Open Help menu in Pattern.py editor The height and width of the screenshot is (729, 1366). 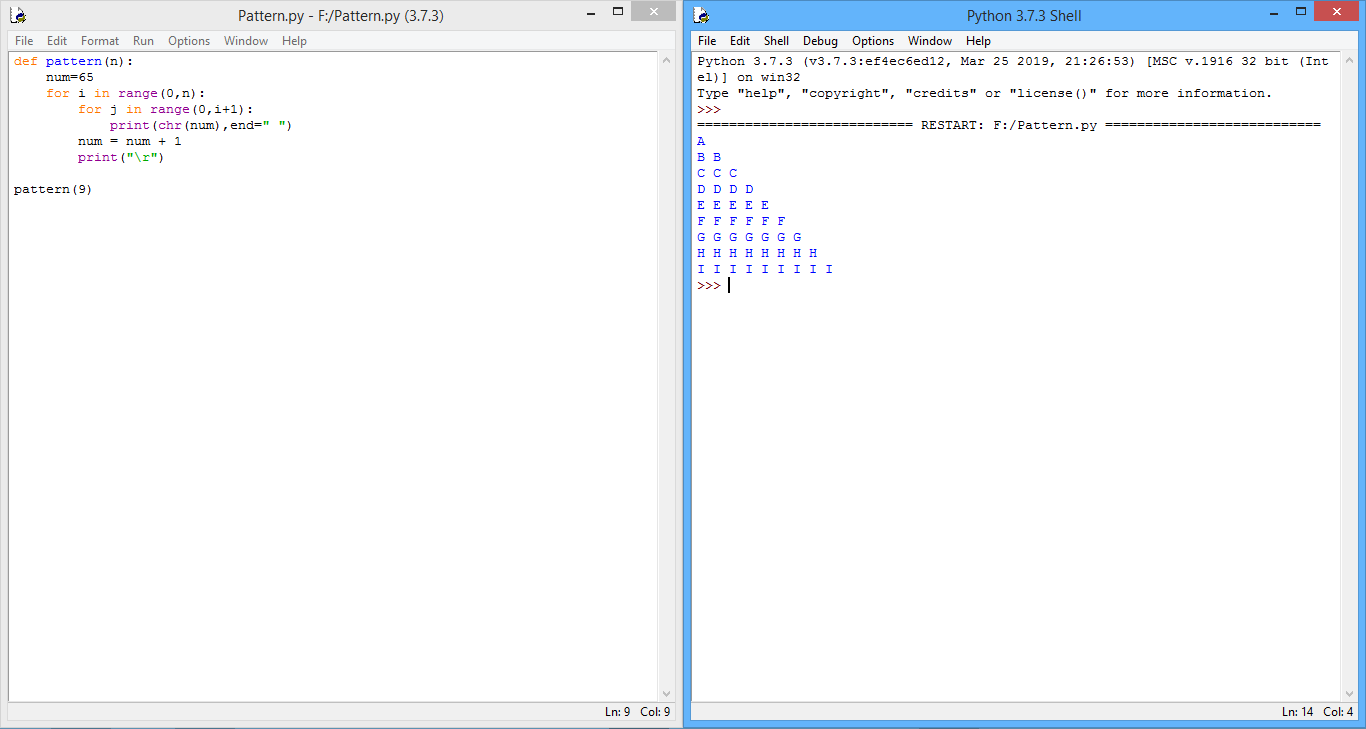(294, 41)
